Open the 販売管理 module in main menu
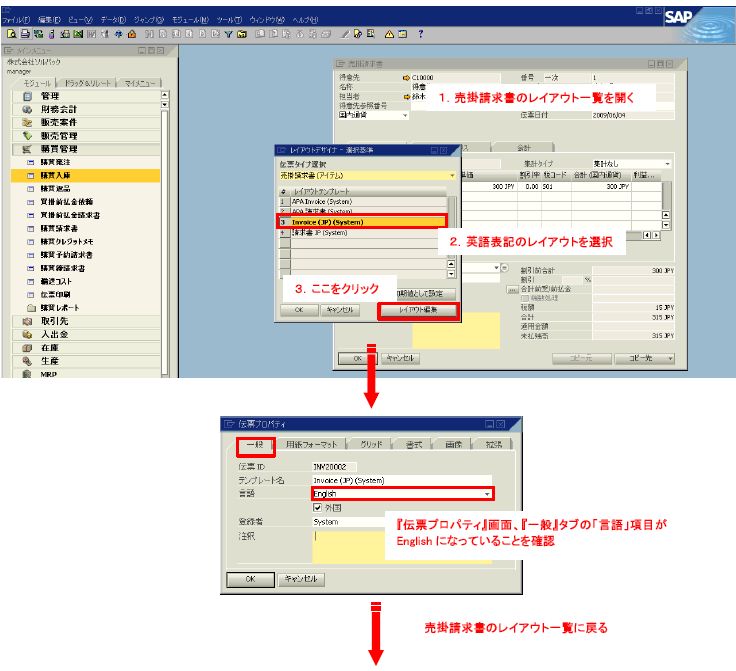The width and height of the screenshot is (736, 671). click(86, 136)
